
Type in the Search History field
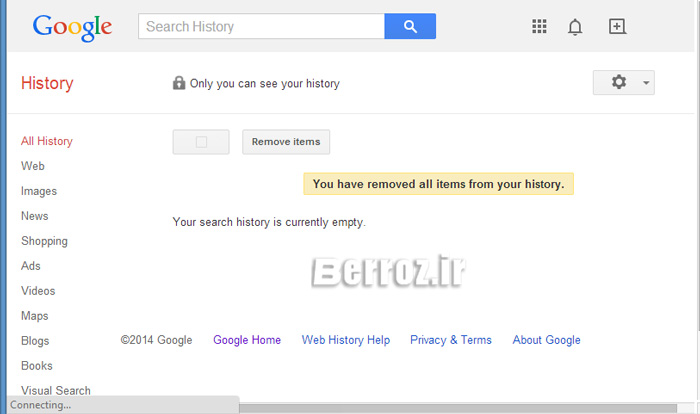(261, 27)
